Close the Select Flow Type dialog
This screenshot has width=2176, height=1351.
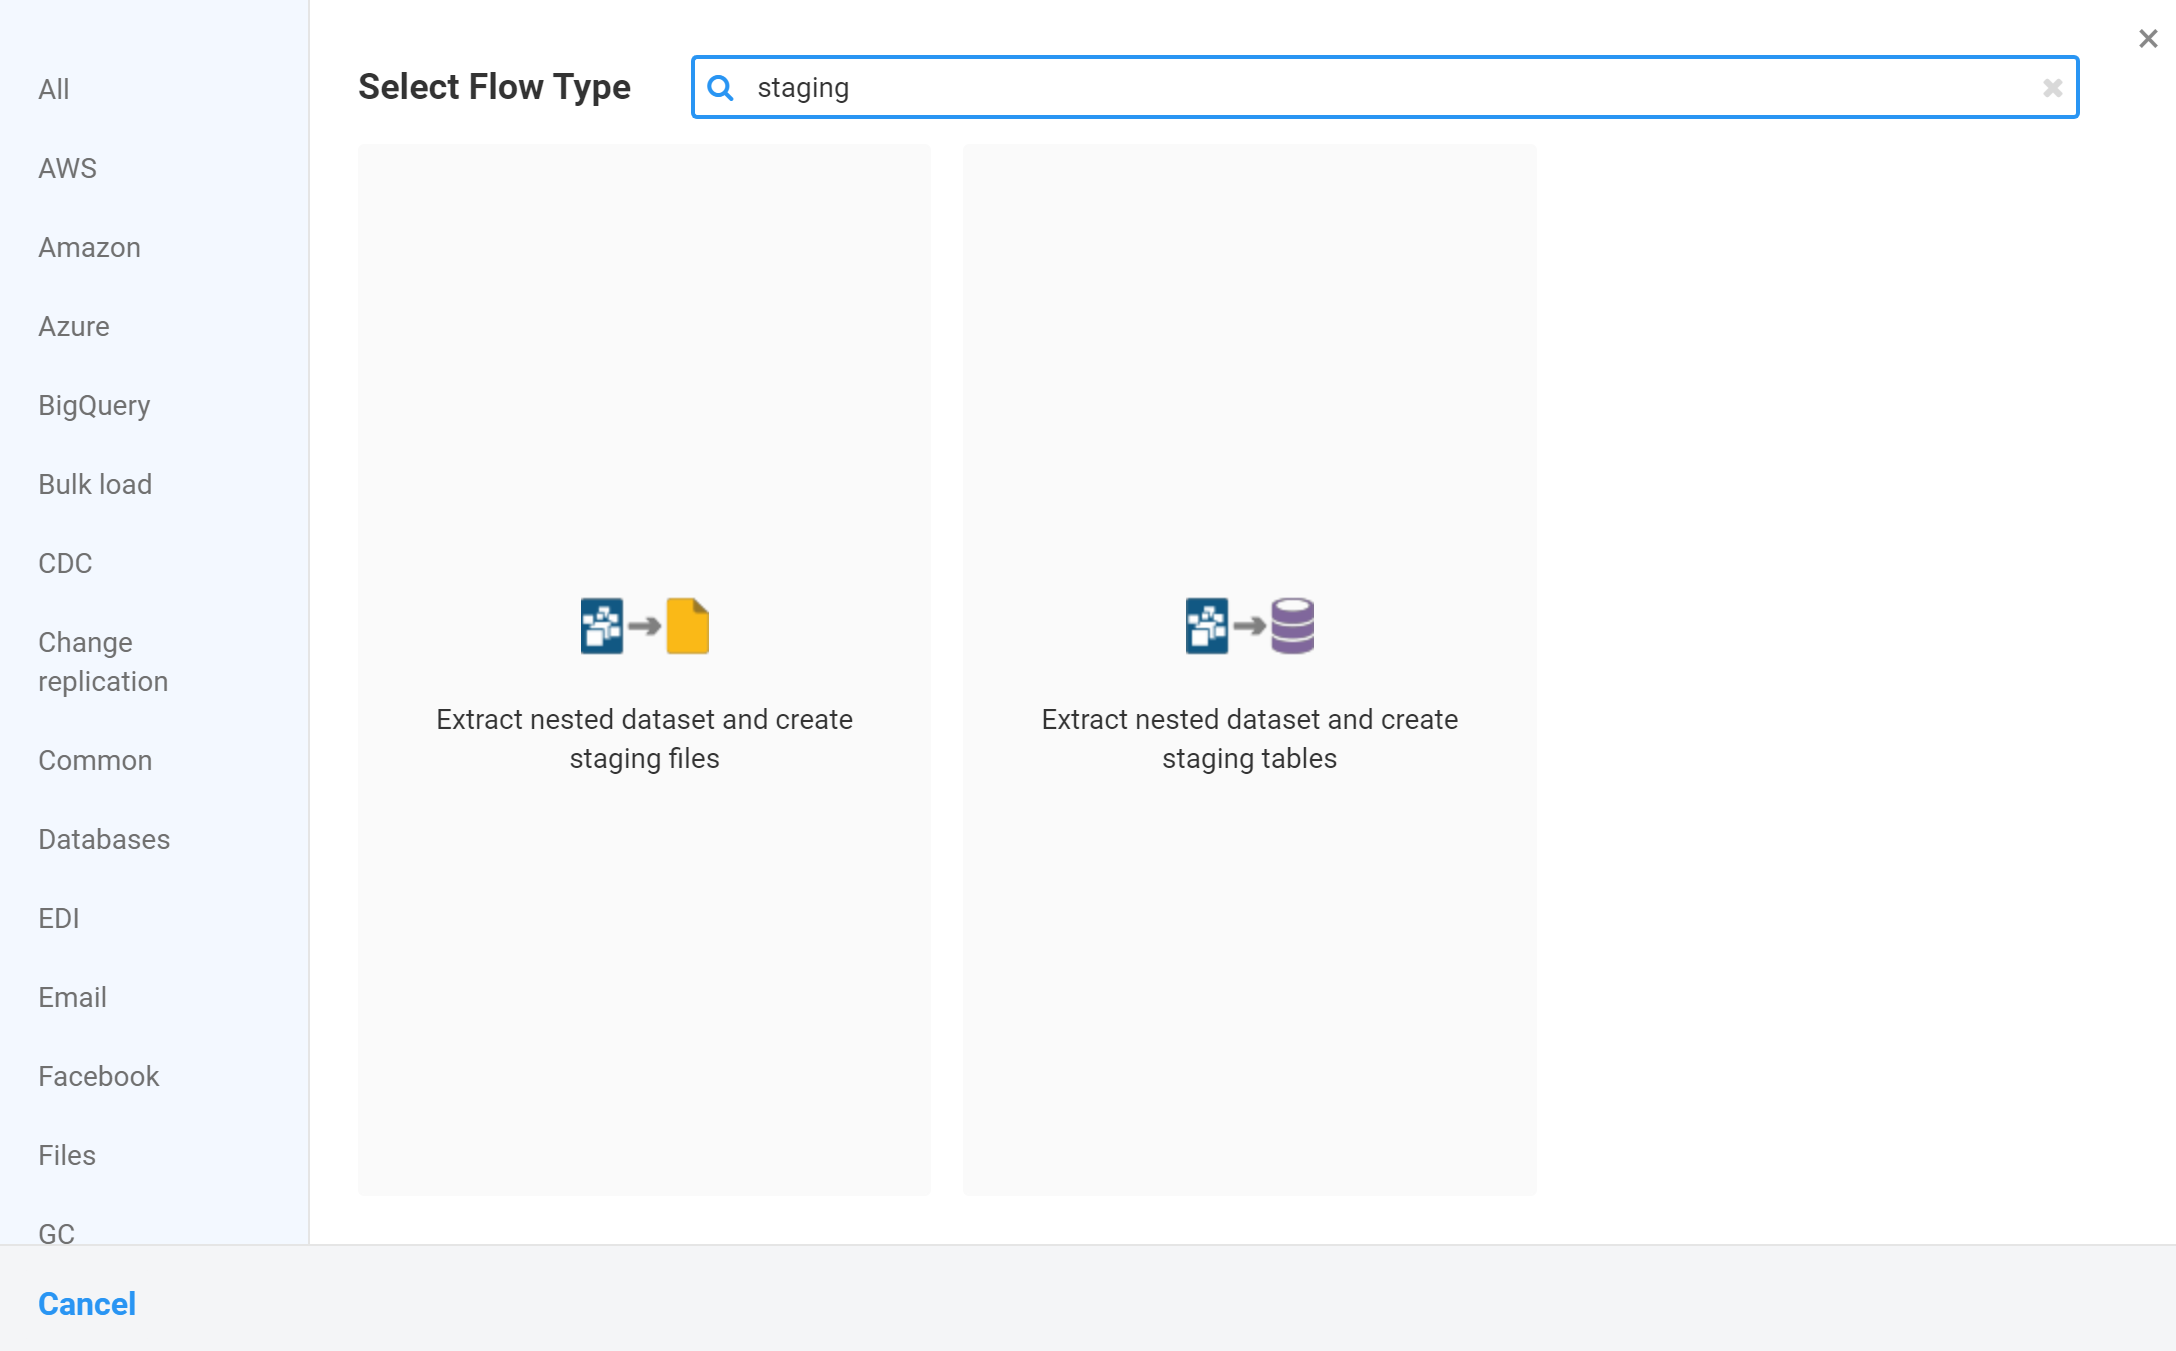coord(2147,39)
